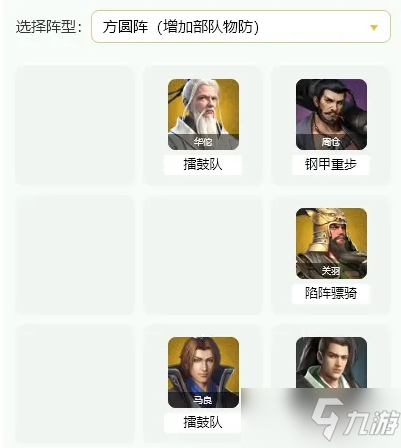Select empty bottom-left formation slot
Screen dimensions: 401x448
point(75,383)
